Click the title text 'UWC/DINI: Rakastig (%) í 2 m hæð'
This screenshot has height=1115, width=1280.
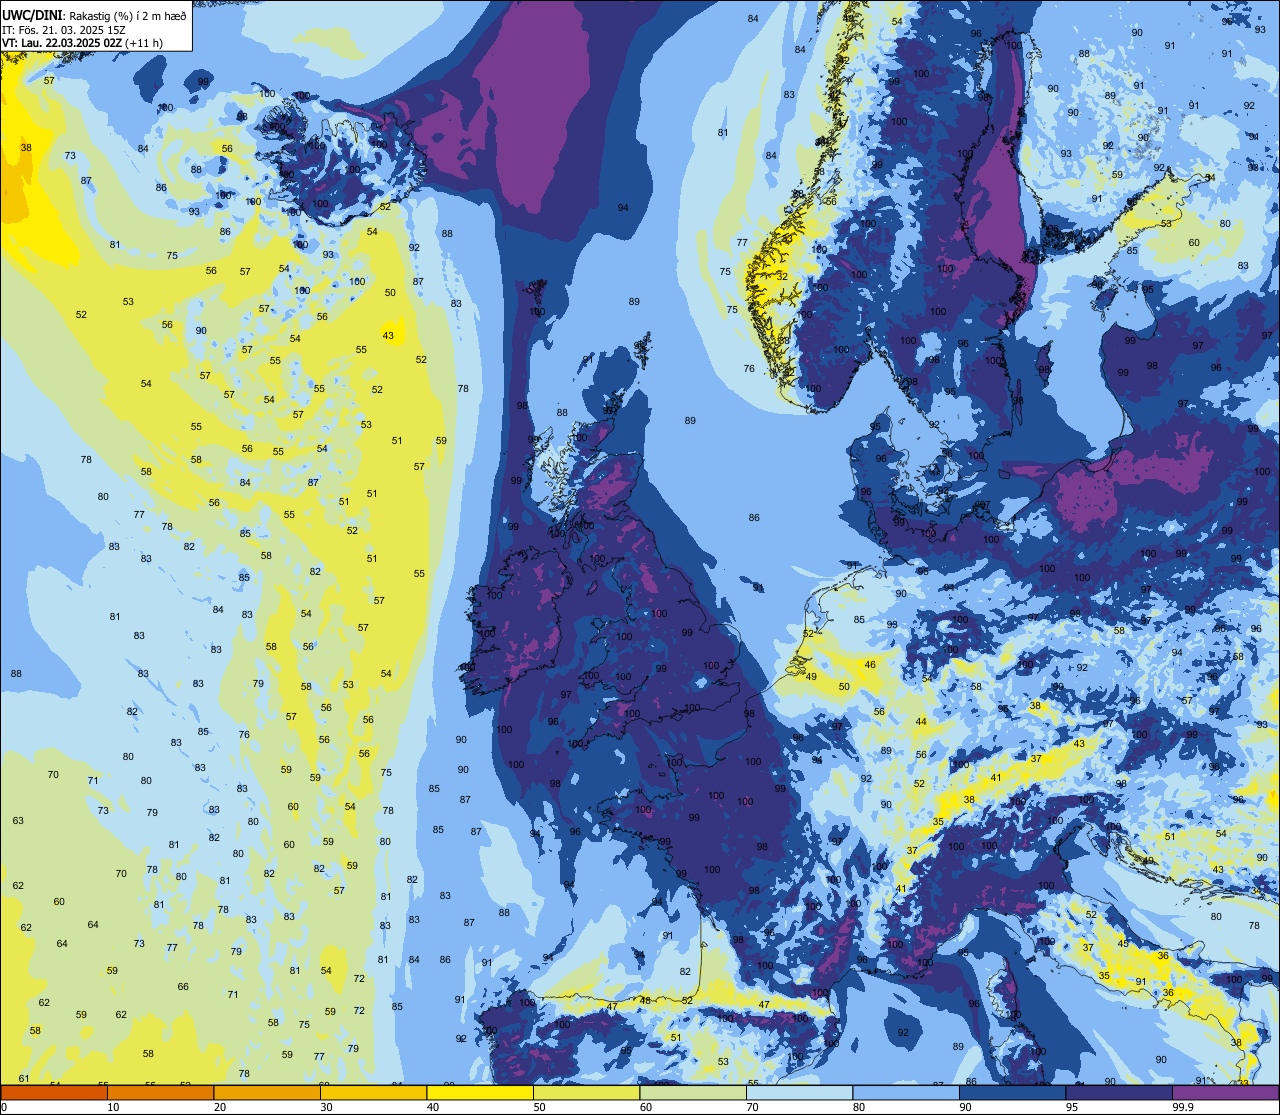tap(94, 15)
